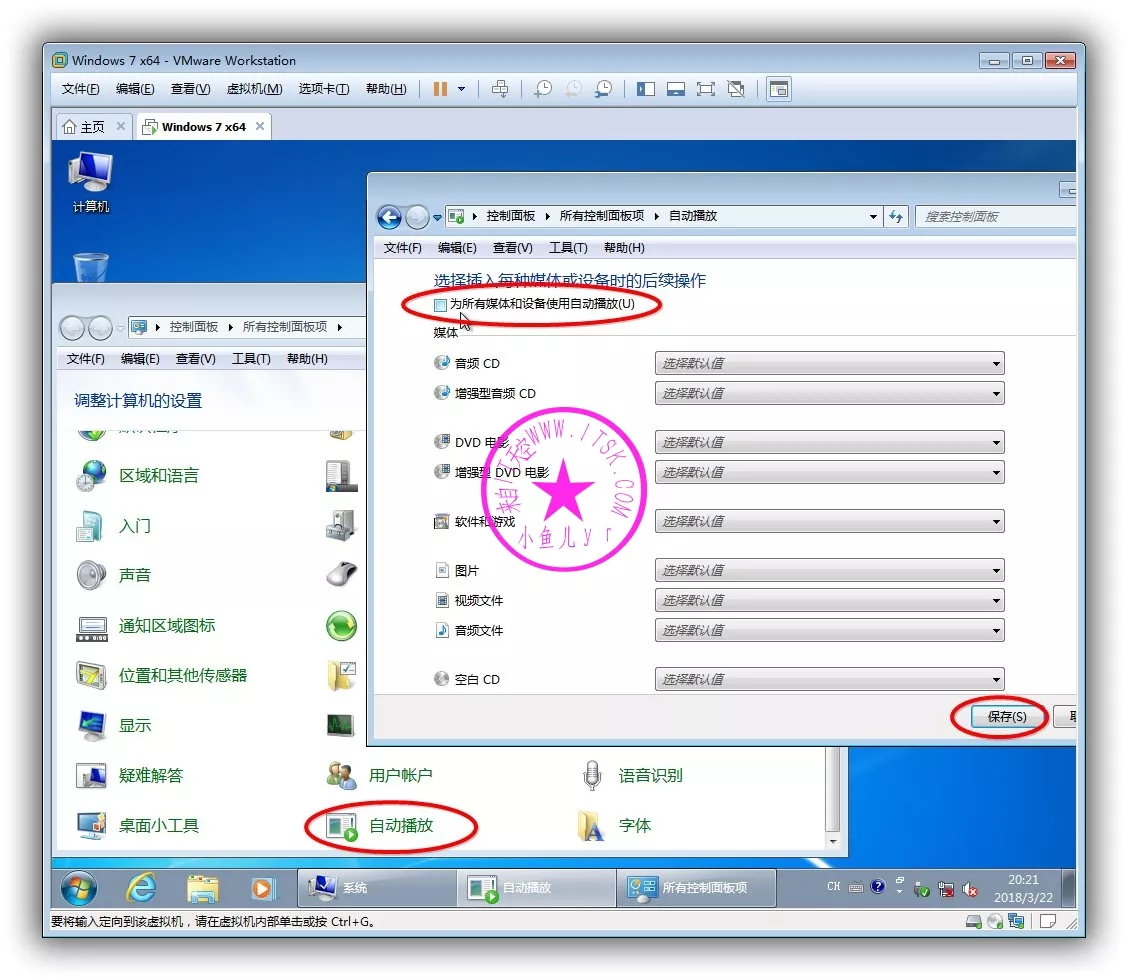Screen dimensions: 1128x980
Task: Enter full screen mode via toolbar icon
Action: (706, 89)
